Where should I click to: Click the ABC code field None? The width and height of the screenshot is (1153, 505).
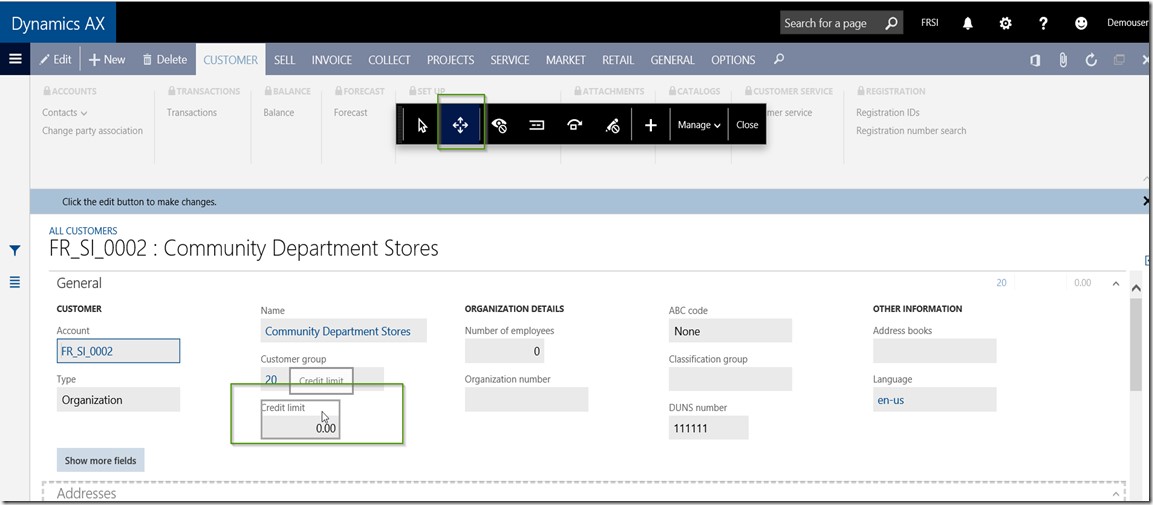click(x=730, y=331)
